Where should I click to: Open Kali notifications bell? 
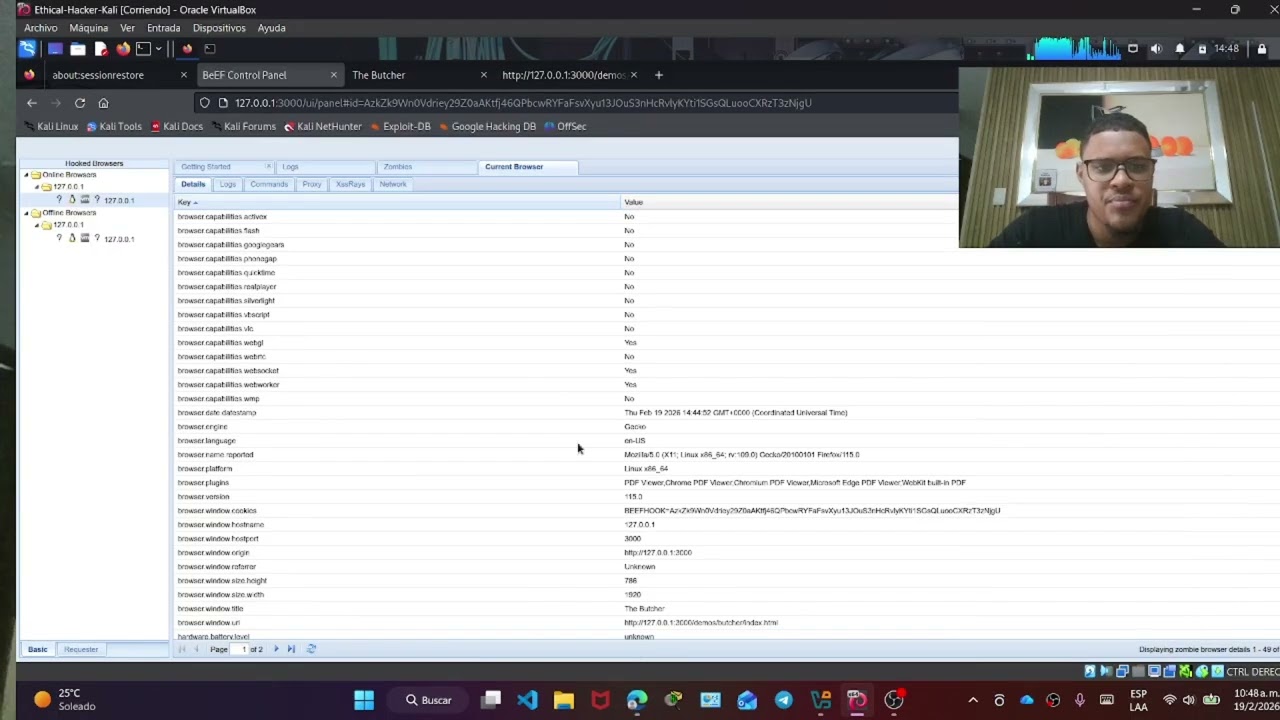coord(1180,48)
